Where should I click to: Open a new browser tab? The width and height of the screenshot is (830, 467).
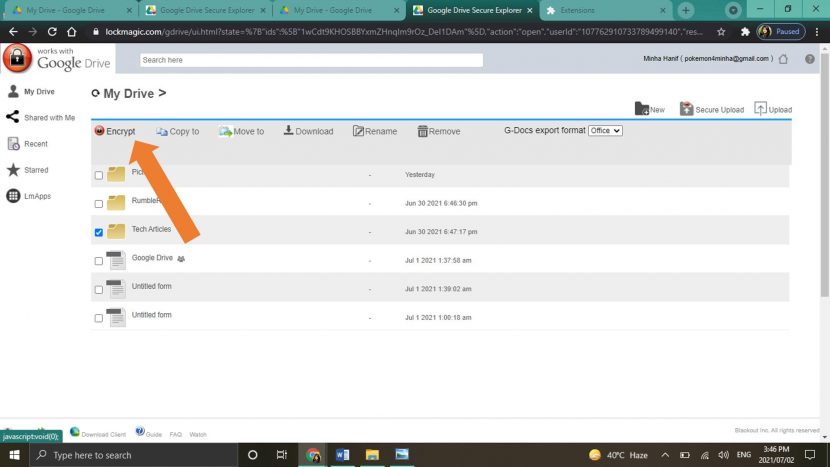686,10
